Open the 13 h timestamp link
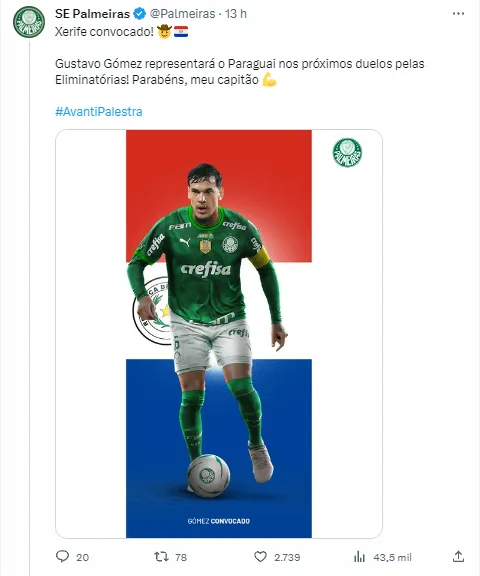 (x=236, y=14)
